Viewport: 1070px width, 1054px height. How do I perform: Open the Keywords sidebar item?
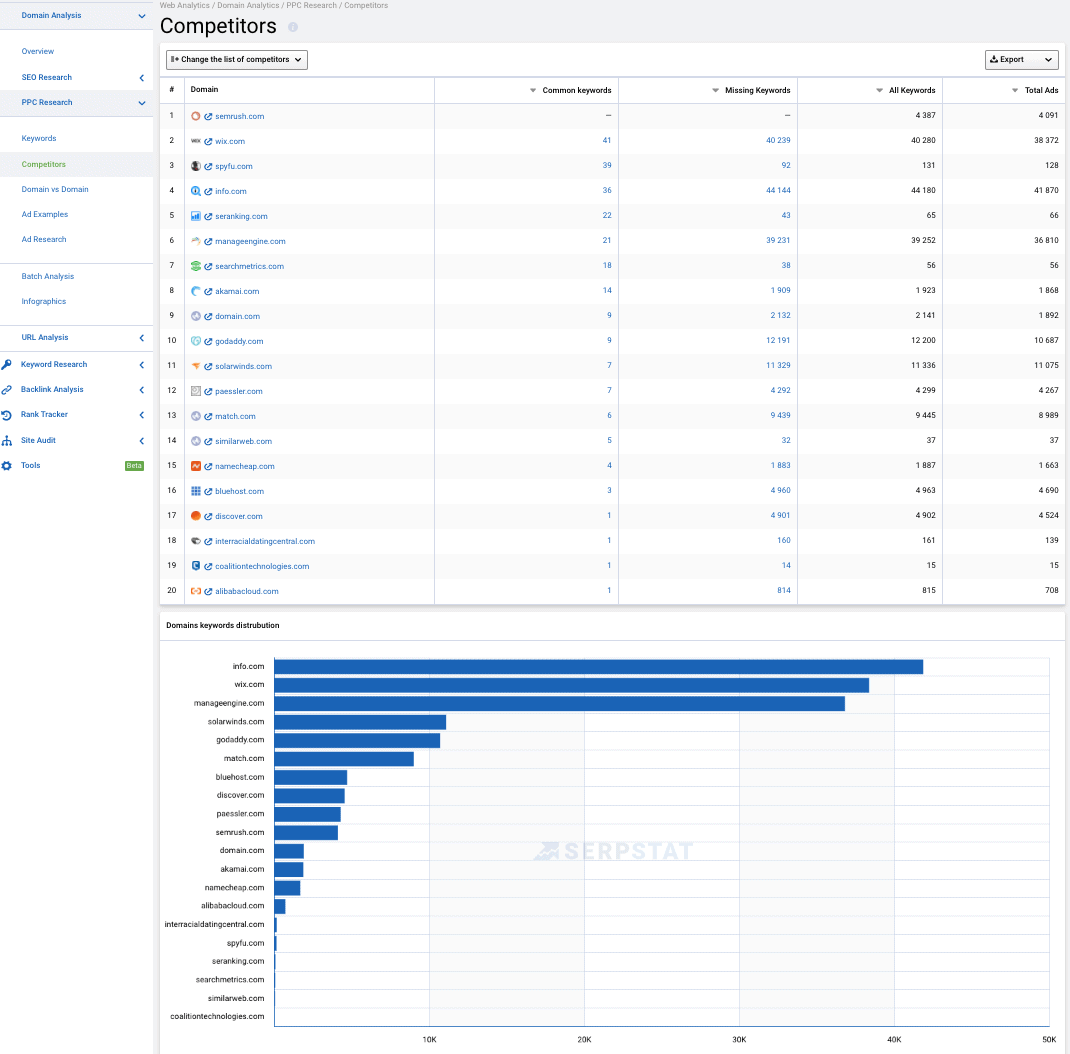(x=39, y=138)
